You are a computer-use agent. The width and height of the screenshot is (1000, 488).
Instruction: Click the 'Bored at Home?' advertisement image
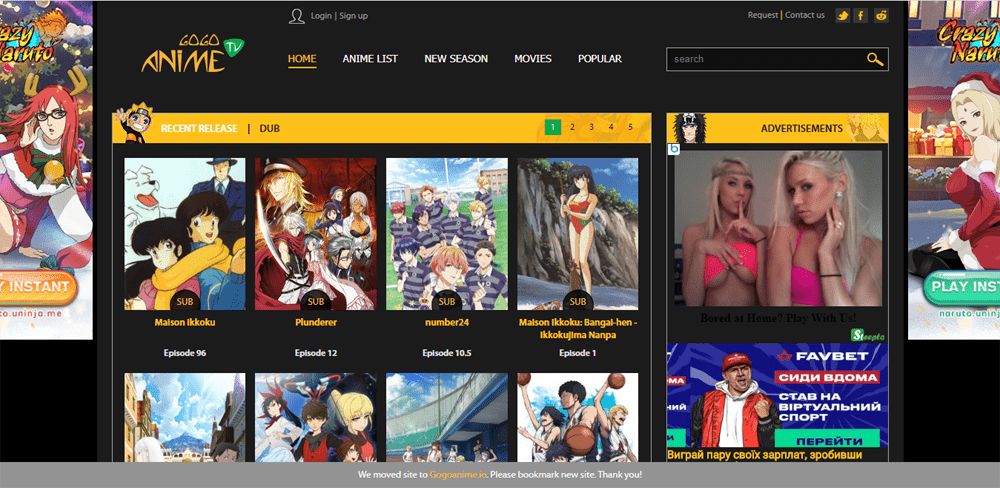coord(778,228)
